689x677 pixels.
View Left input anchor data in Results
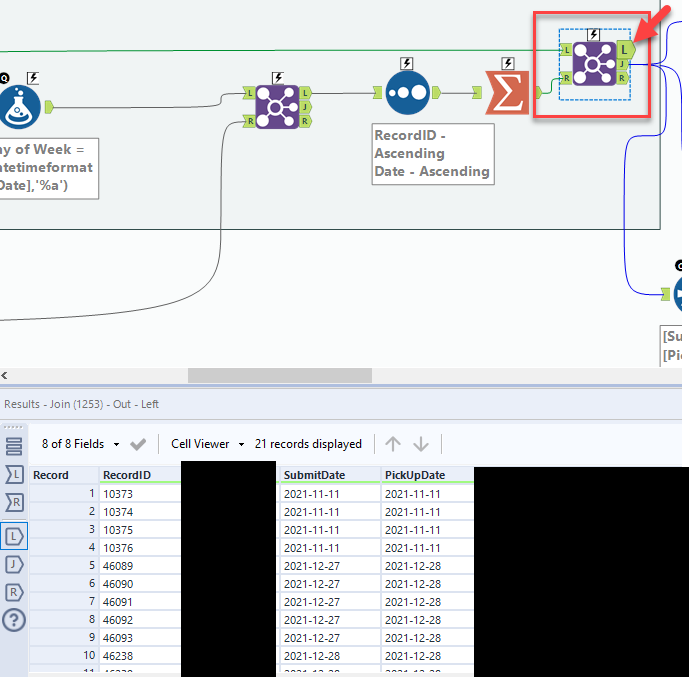(x=14, y=475)
